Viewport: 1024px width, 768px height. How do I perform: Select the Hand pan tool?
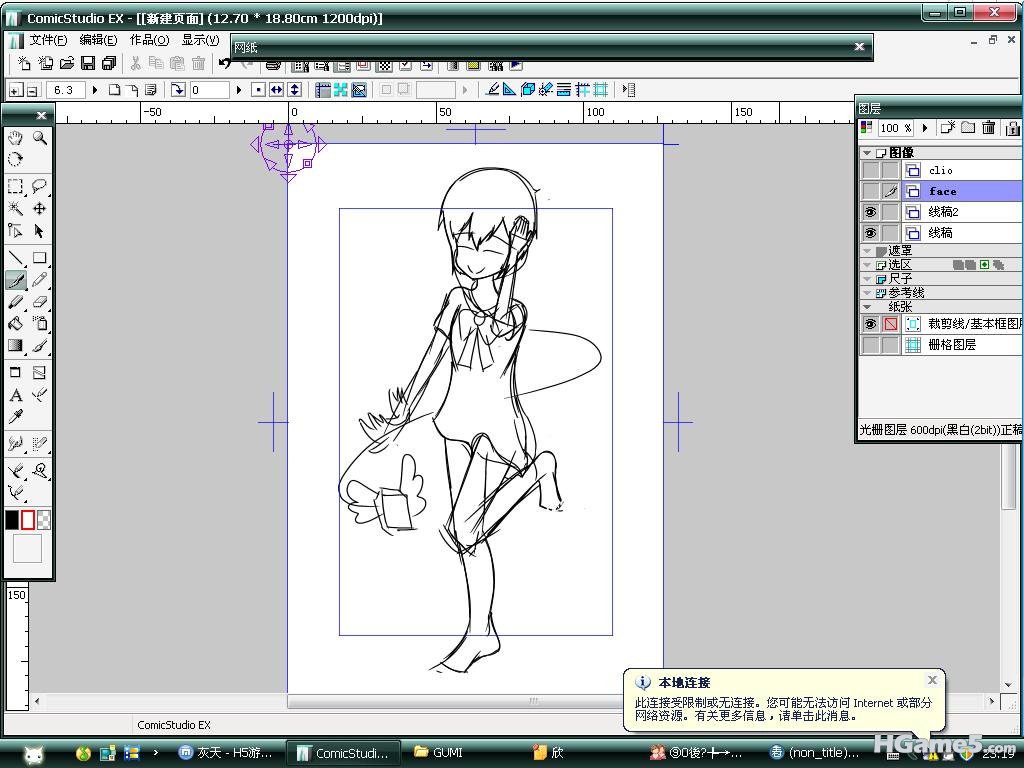[x=15, y=138]
